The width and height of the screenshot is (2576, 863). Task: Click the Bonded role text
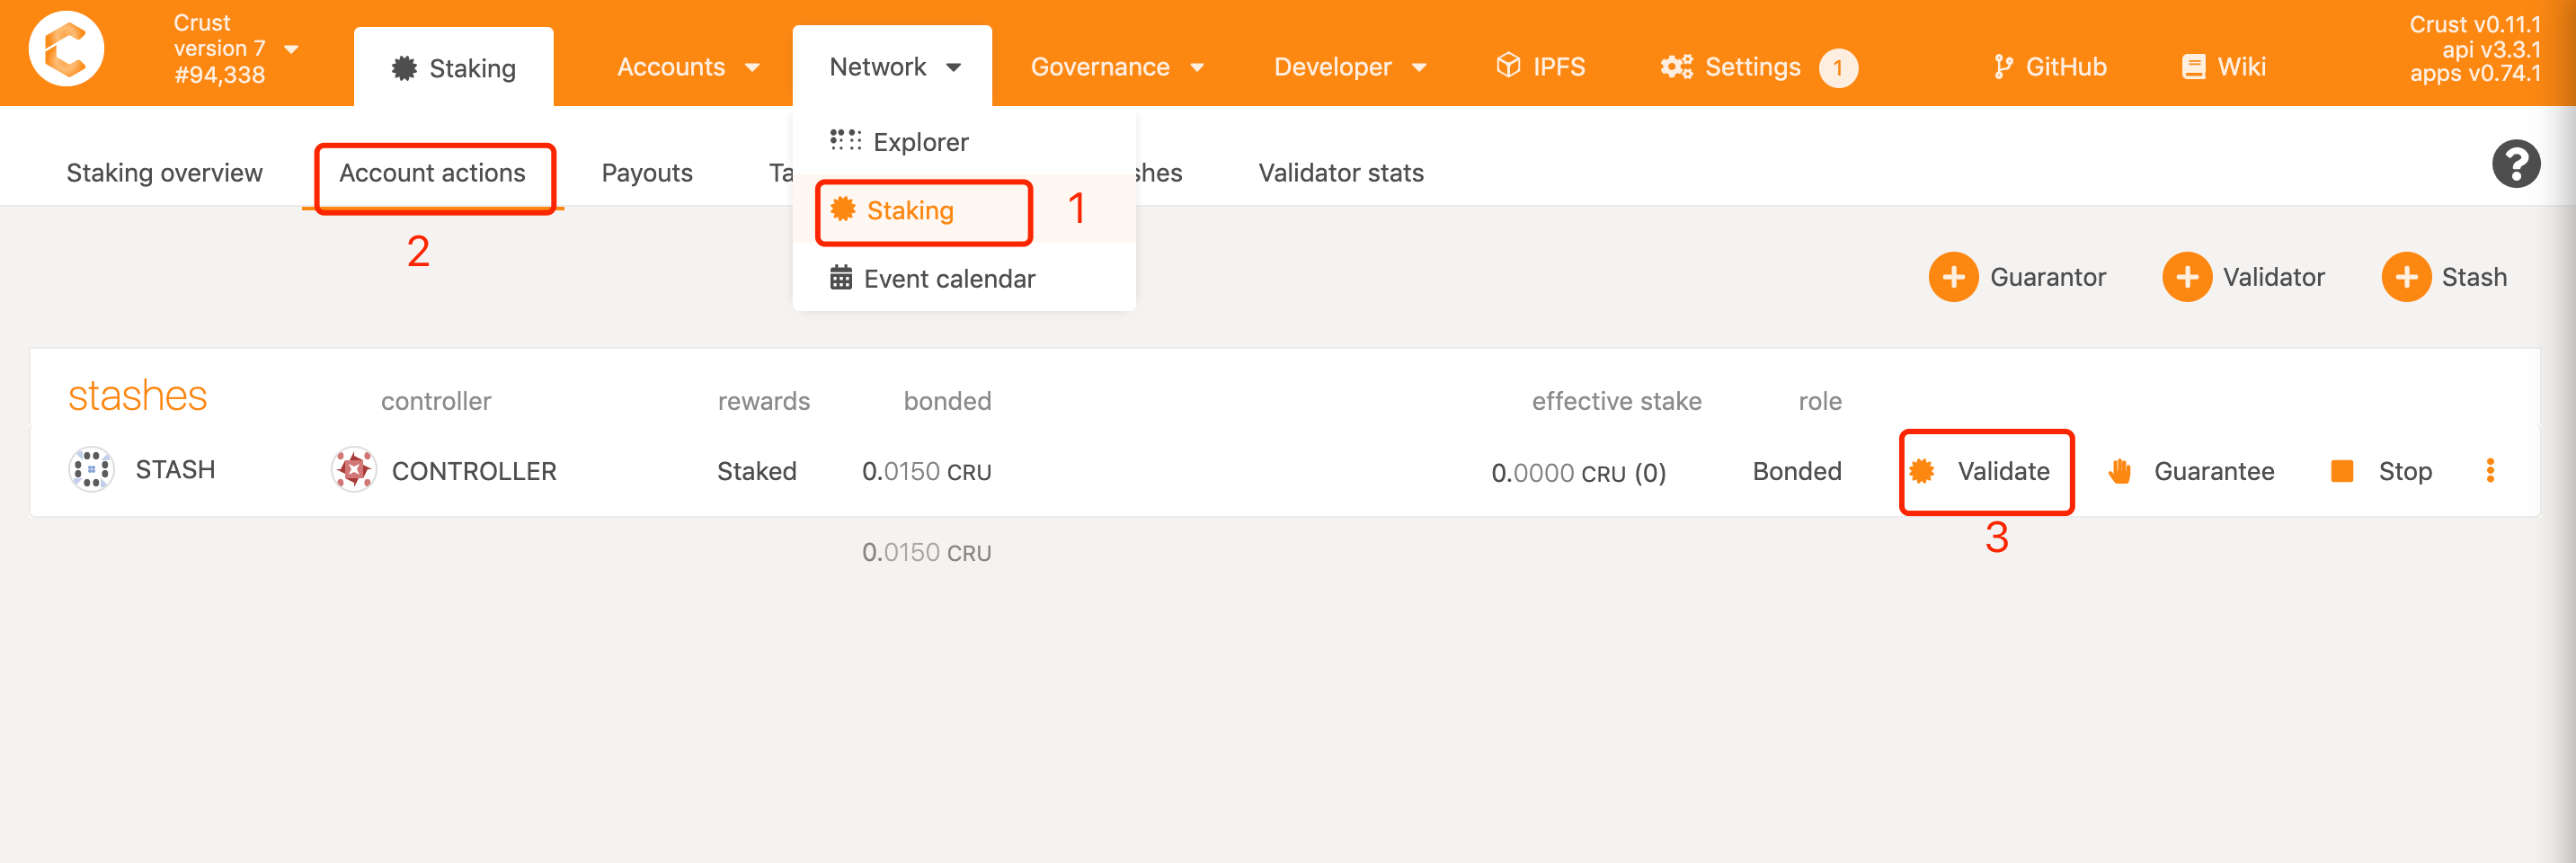click(x=1797, y=471)
